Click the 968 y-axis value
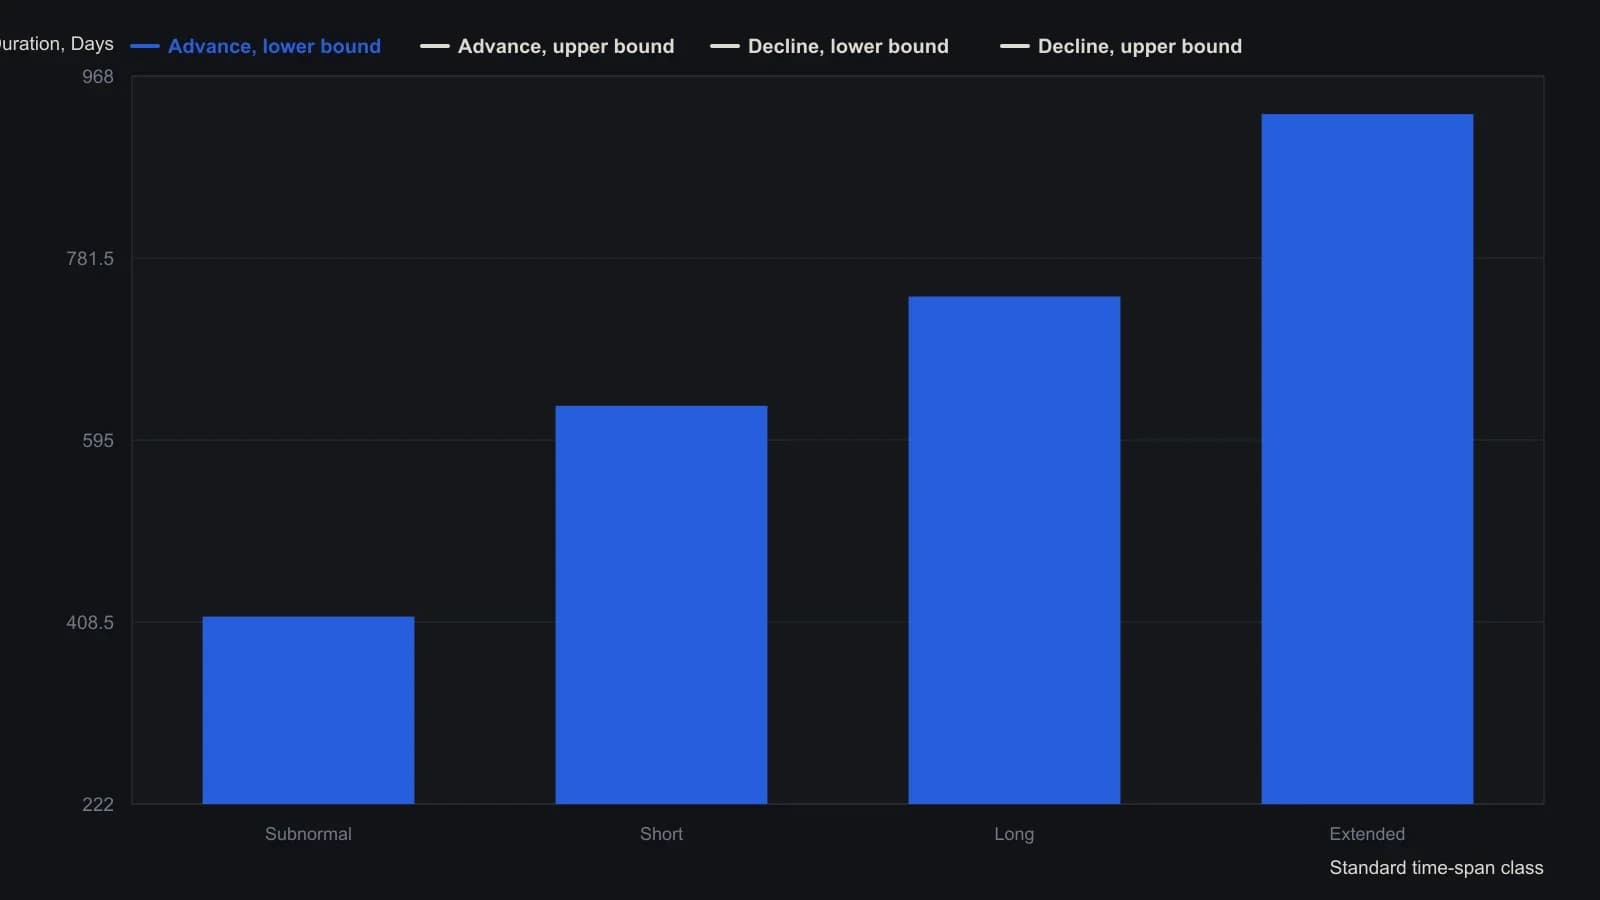 point(98,77)
